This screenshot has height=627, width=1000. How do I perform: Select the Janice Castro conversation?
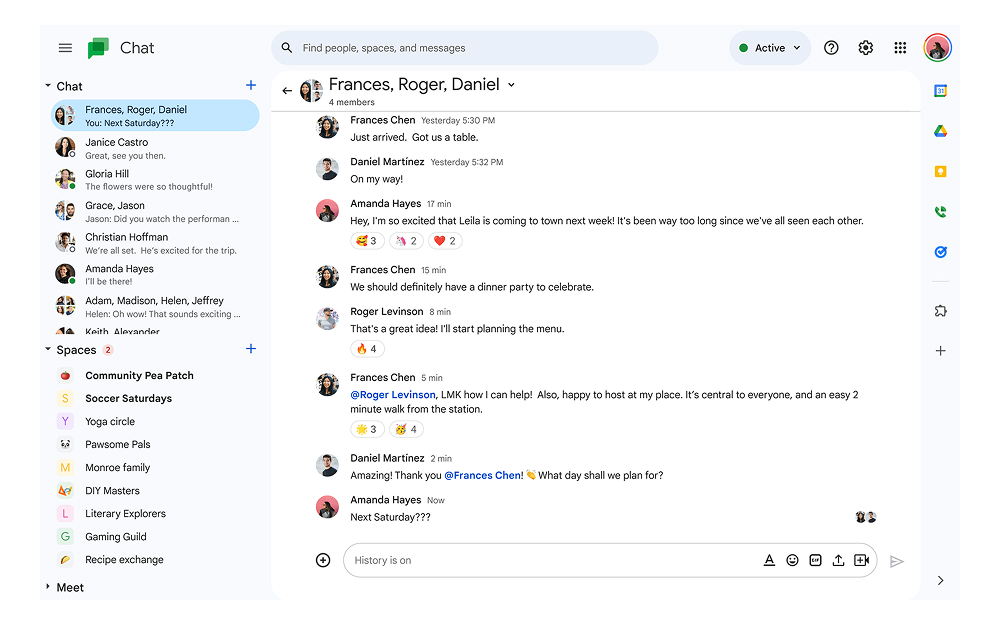point(150,148)
